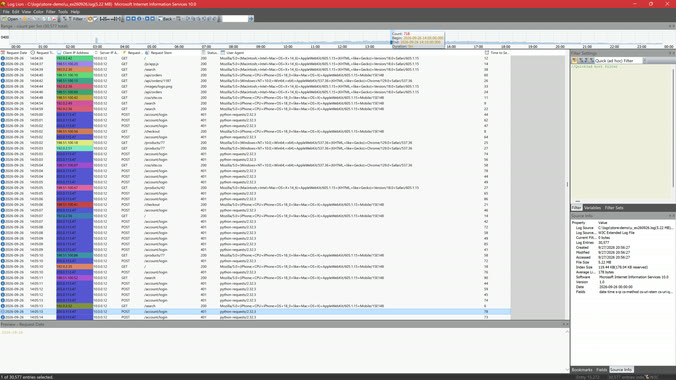This screenshot has width=676, height=380.
Task: Close the Filter Settings panel
Action: click(x=673, y=53)
